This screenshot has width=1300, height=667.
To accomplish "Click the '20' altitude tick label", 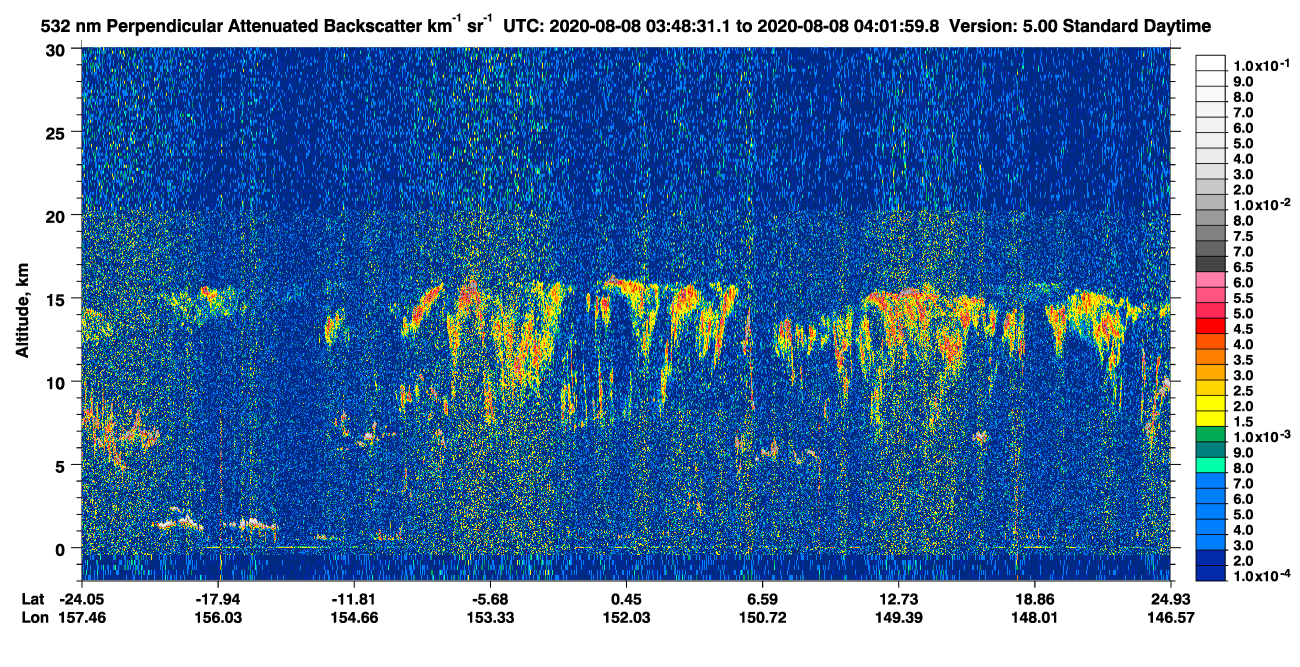I will pos(58,216).
